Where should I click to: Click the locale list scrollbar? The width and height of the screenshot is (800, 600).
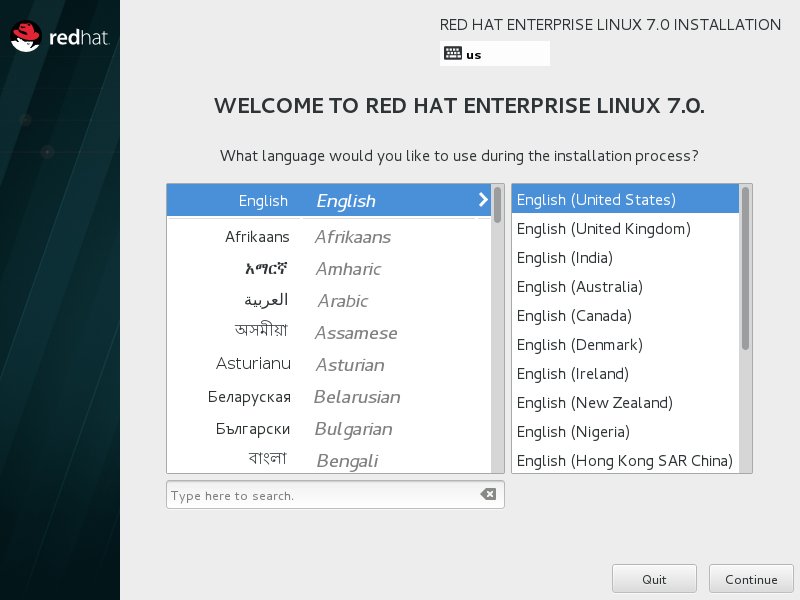(x=745, y=268)
